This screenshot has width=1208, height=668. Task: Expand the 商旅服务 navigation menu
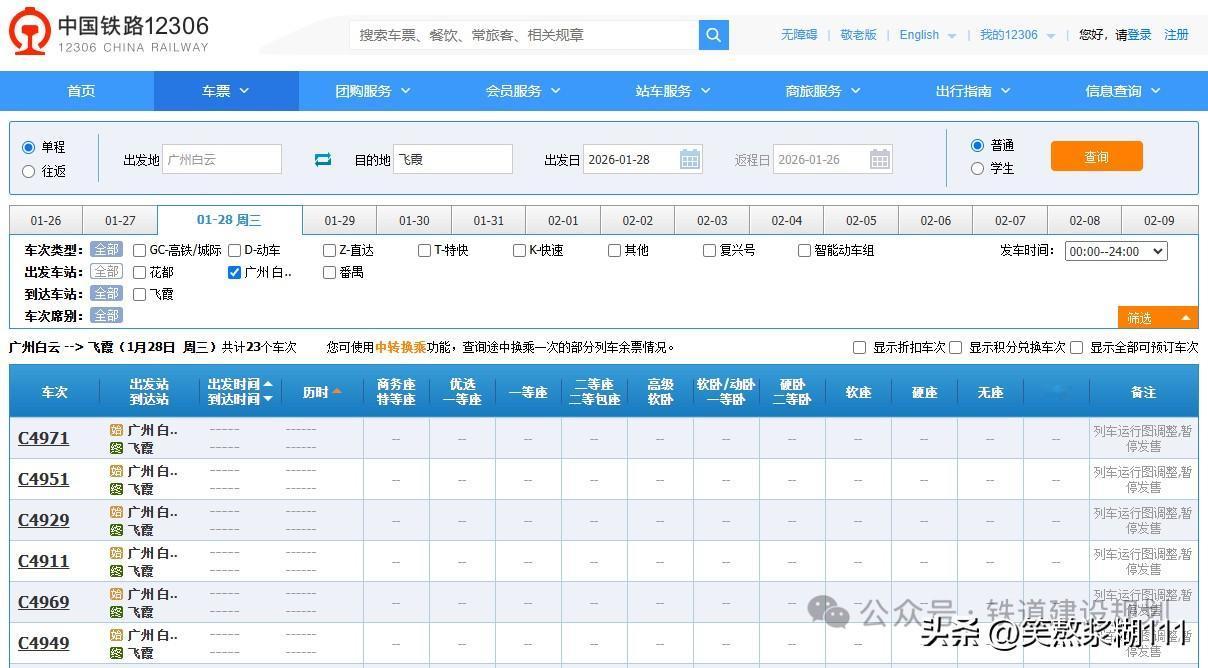pyautogui.click(x=823, y=91)
